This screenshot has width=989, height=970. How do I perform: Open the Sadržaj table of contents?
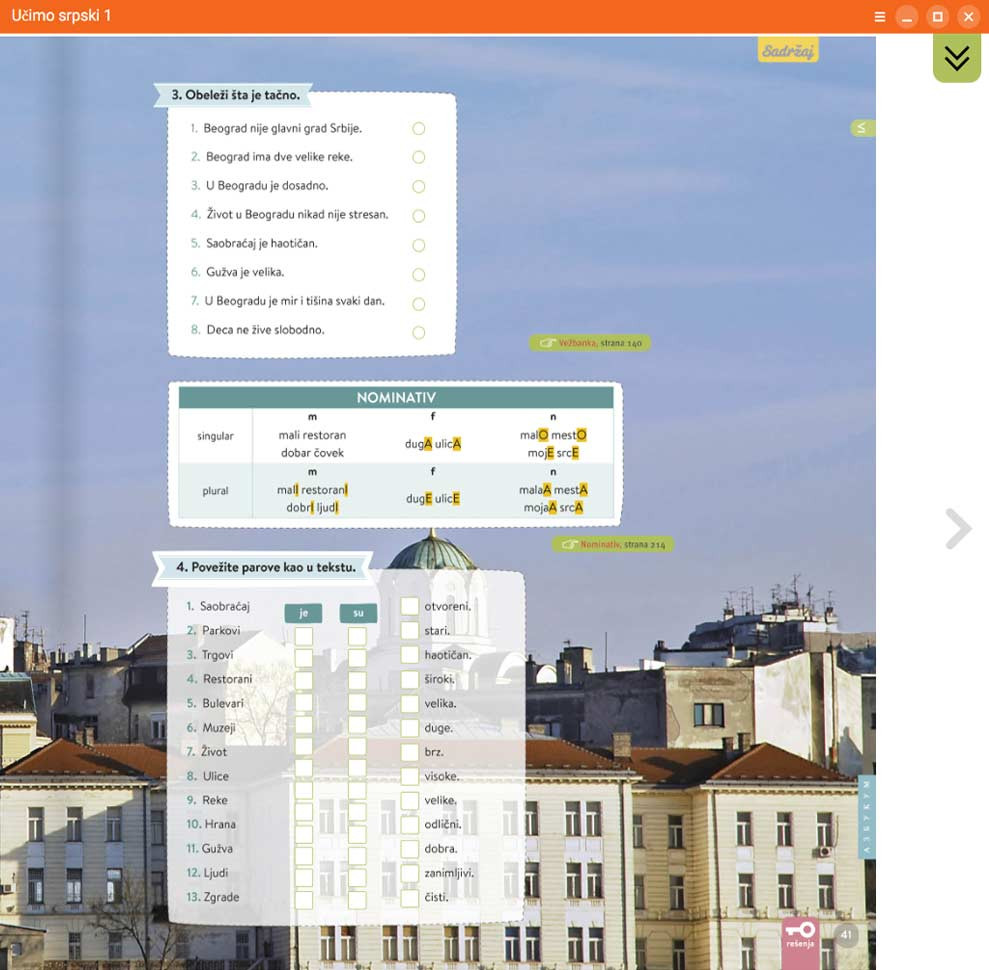tap(788, 50)
